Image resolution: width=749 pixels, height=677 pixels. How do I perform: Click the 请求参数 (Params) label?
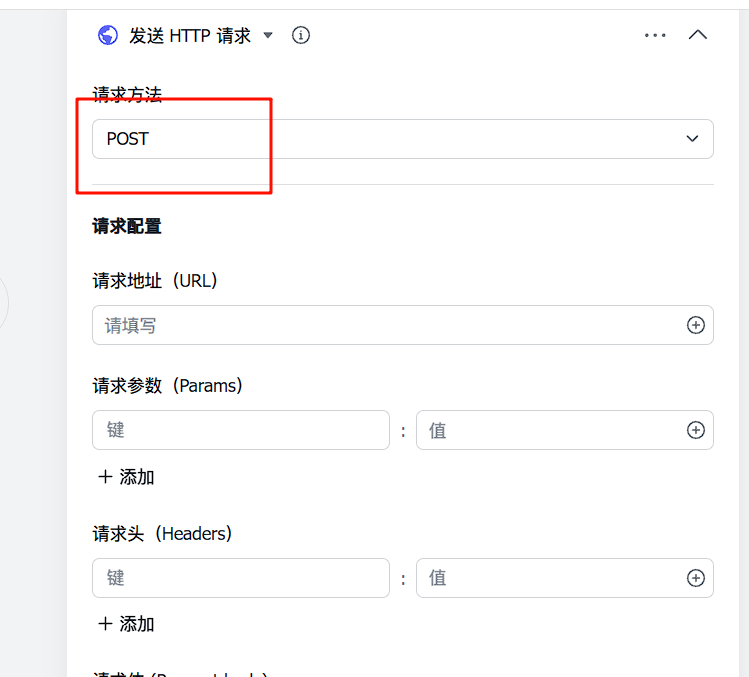point(168,386)
